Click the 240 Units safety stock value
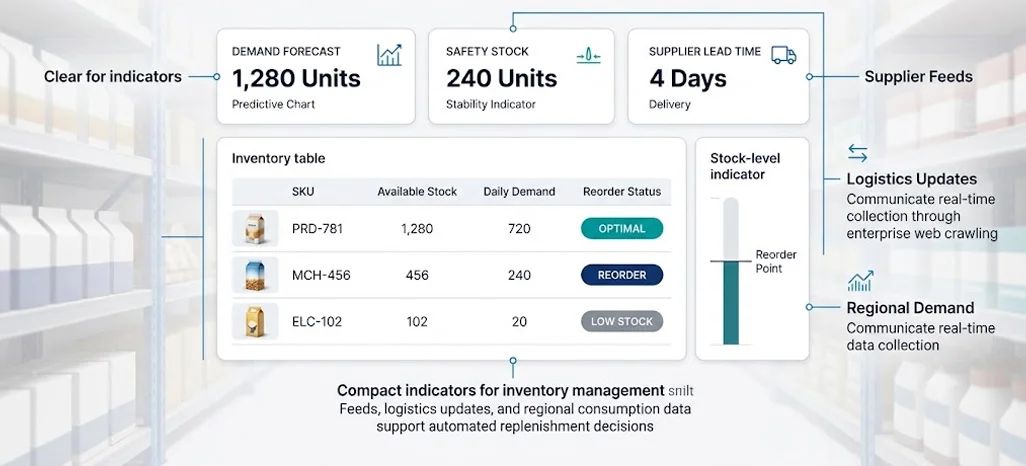 point(501,79)
